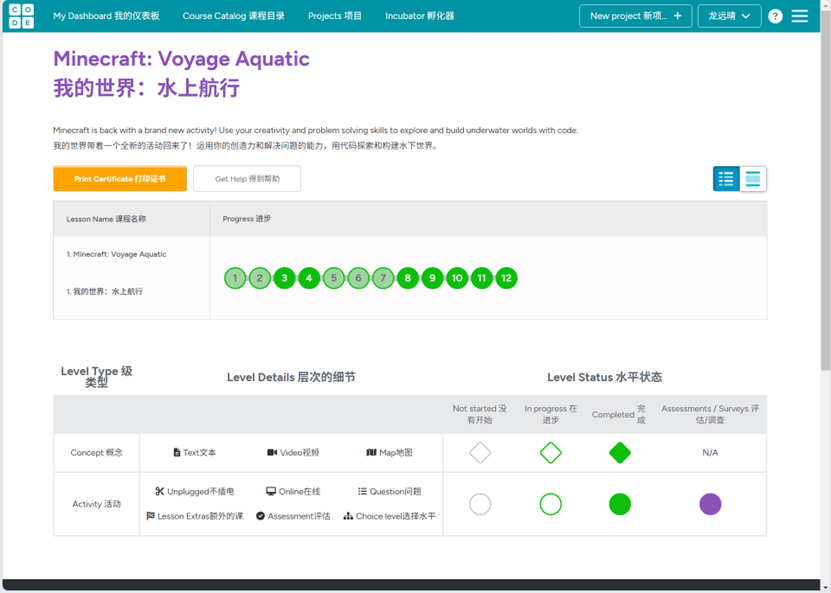Click New project 新项... button

635,16
